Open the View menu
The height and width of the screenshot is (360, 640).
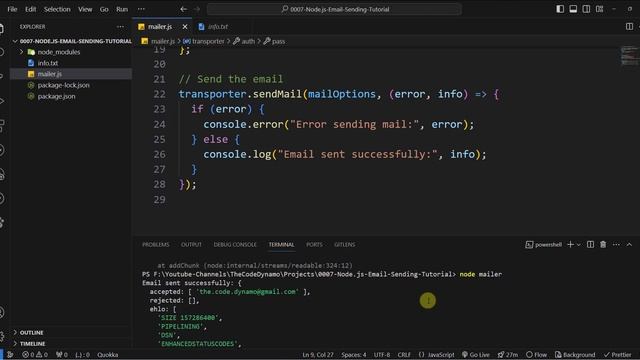(x=85, y=9)
